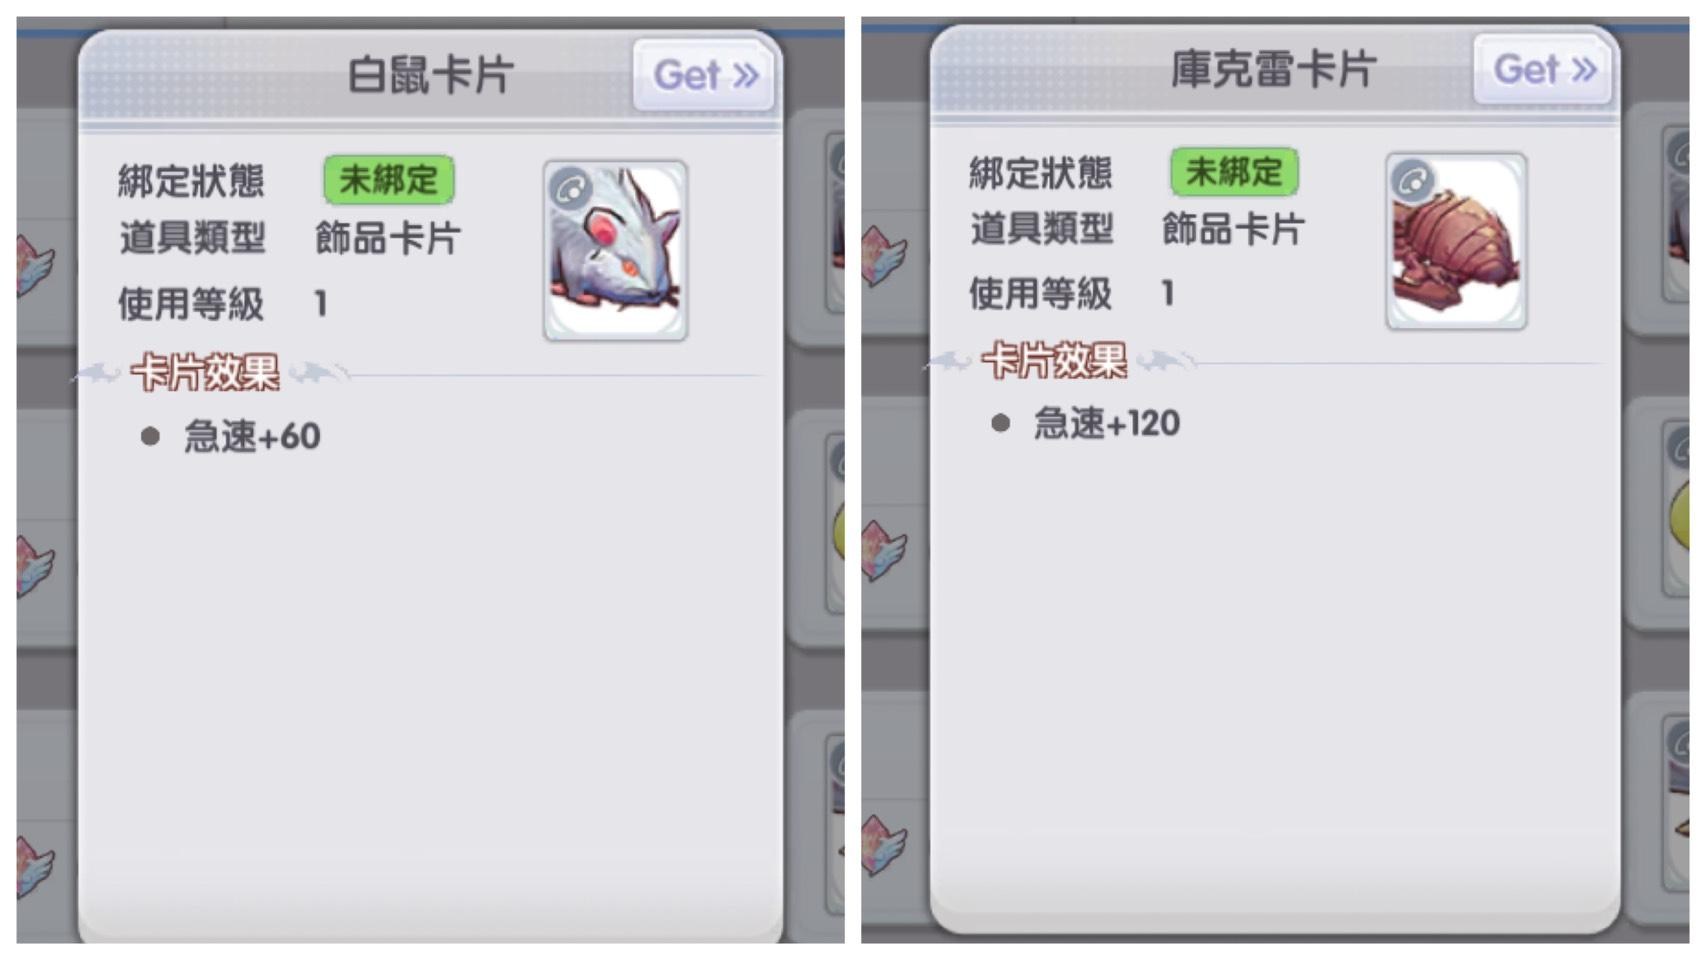Open the white rat card thumbnail

pos(615,251)
